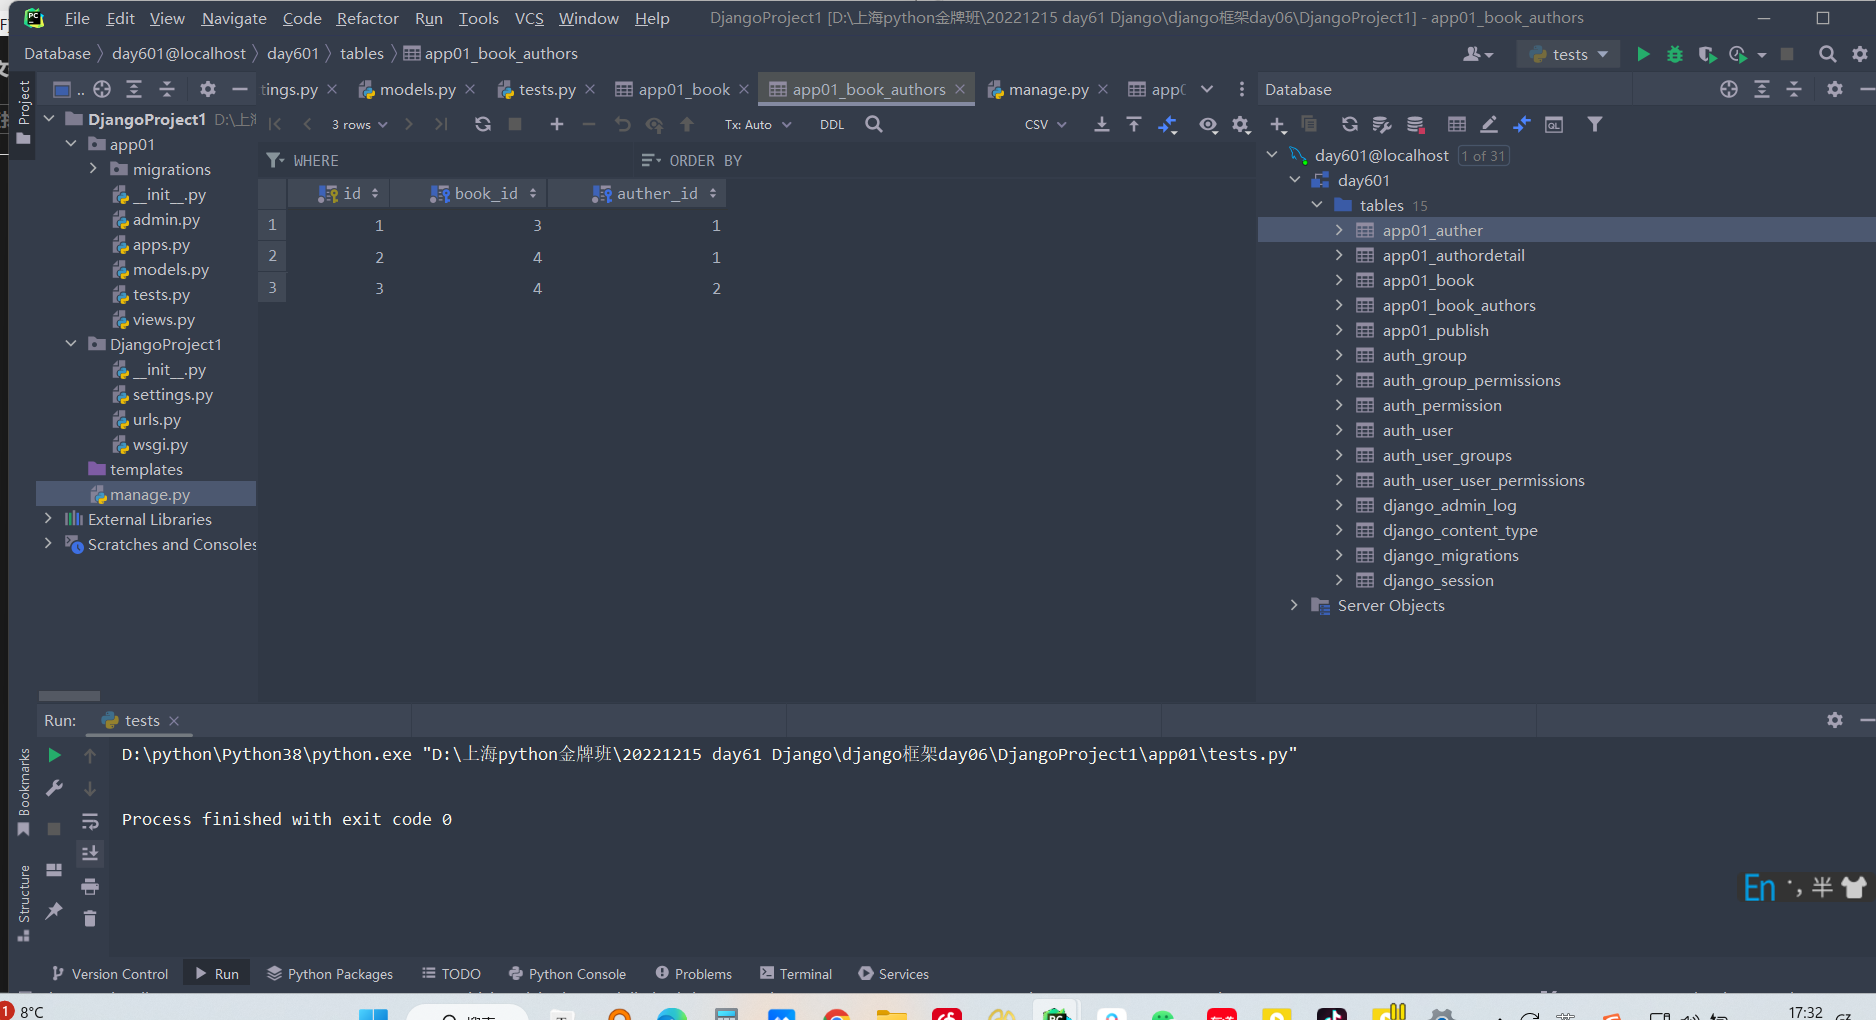
Task: Click the ORDER BY input field
Action: pos(945,160)
